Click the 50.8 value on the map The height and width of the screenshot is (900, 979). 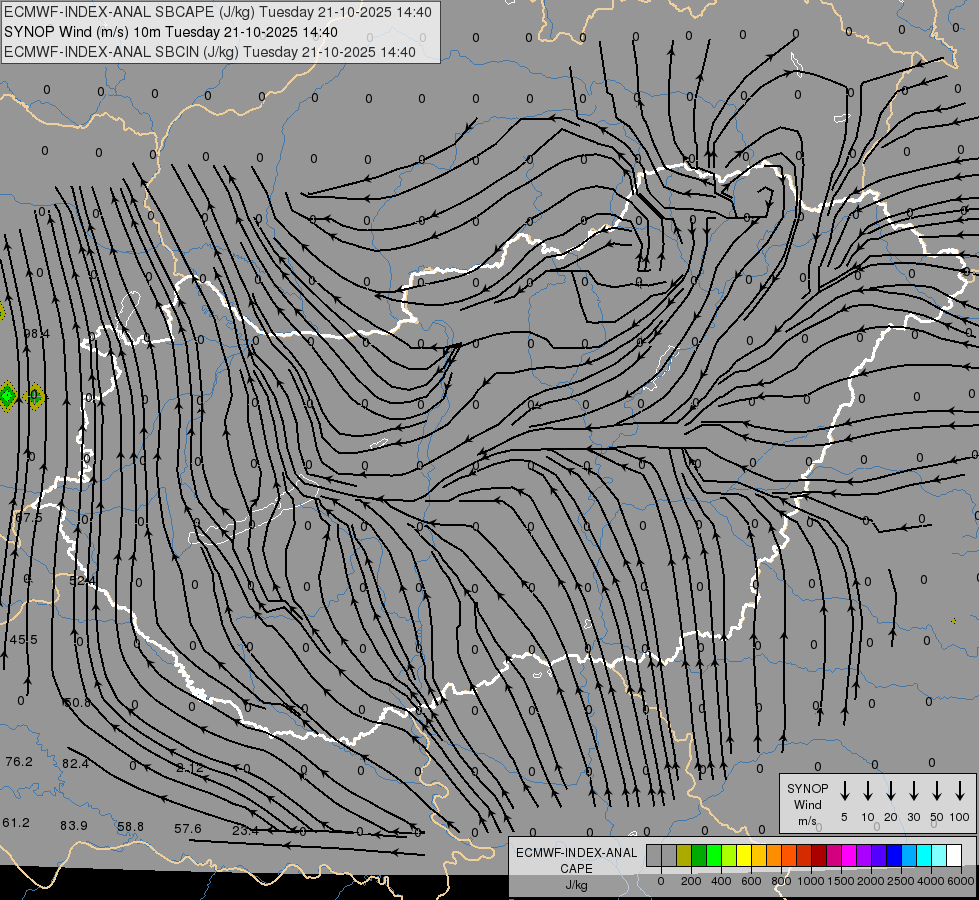pyautogui.click(x=77, y=703)
